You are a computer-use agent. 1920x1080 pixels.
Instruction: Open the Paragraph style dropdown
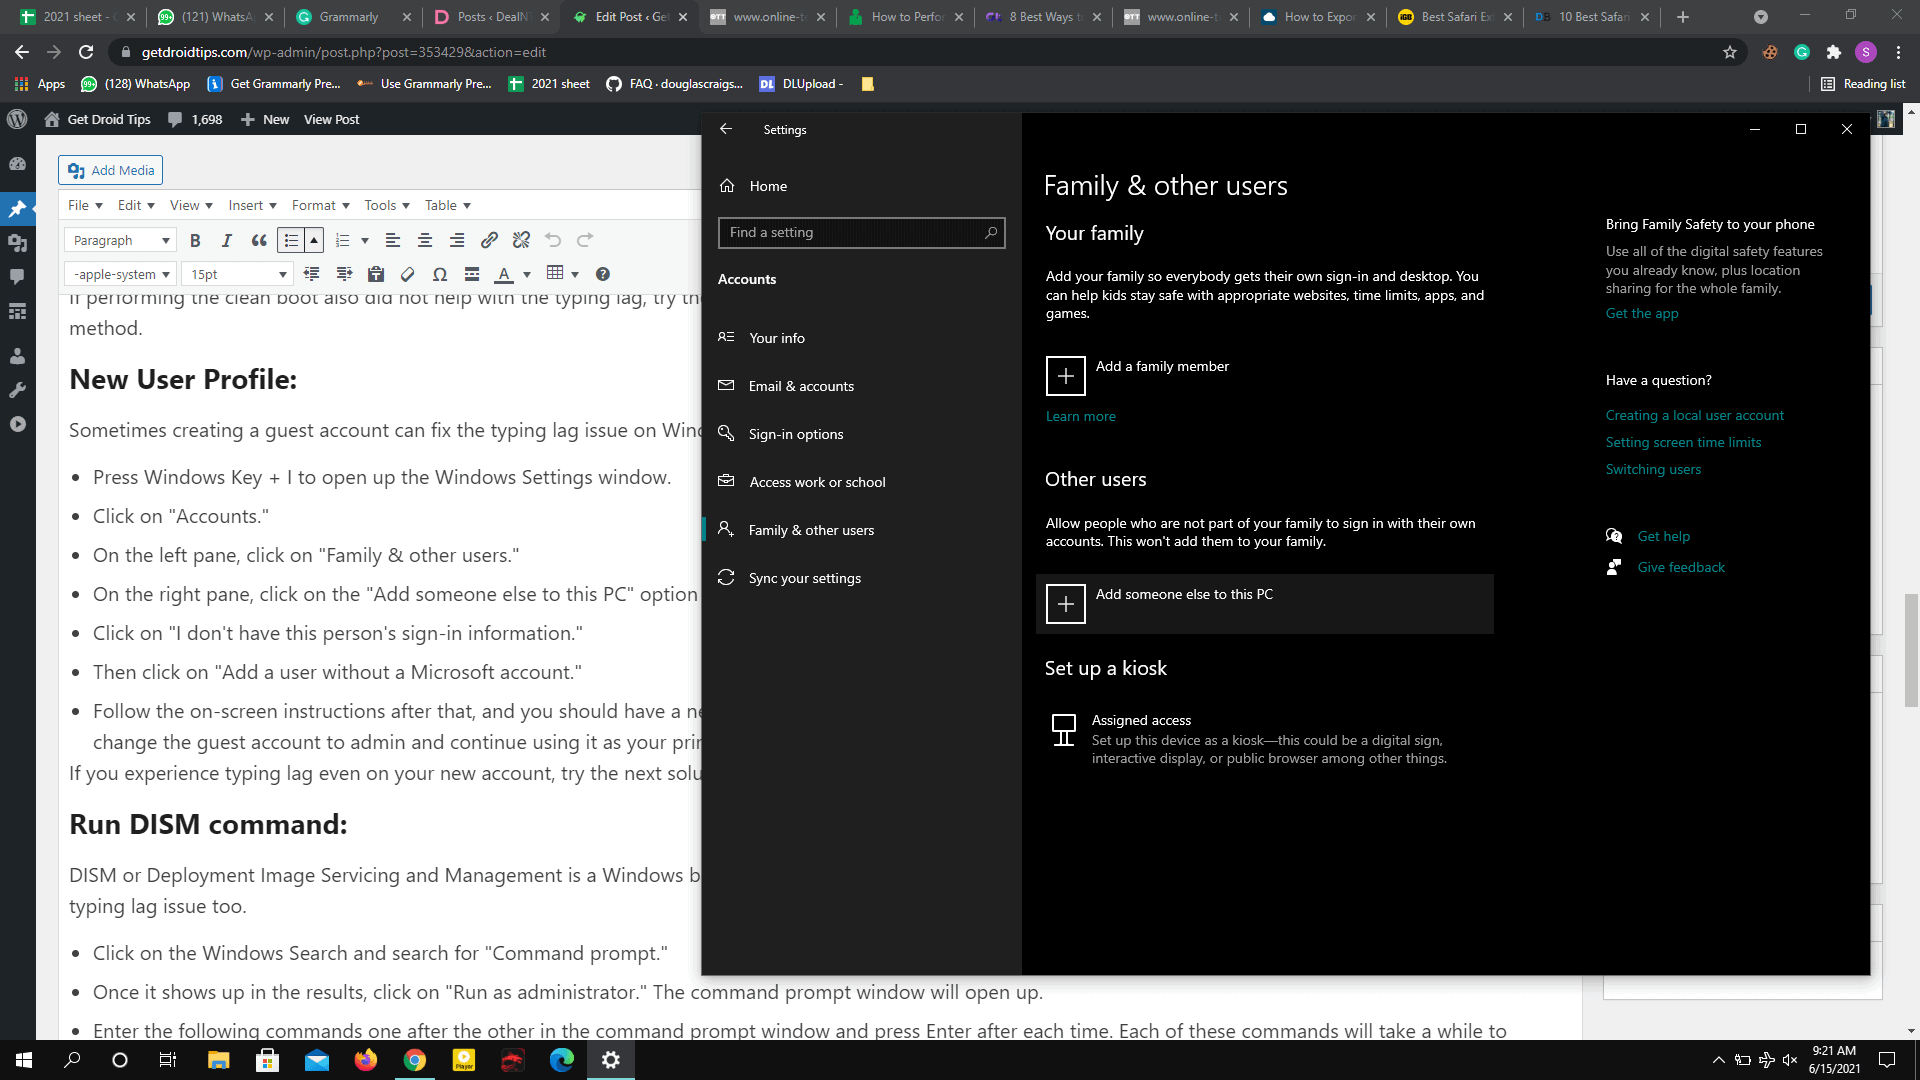(119, 240)
